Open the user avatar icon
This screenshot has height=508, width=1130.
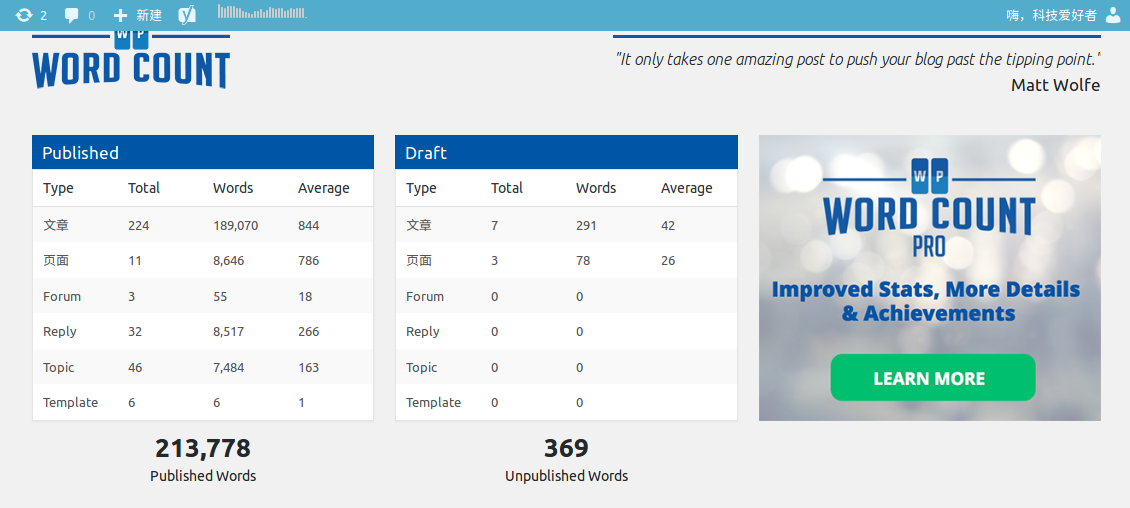(x=1113, y=15)
